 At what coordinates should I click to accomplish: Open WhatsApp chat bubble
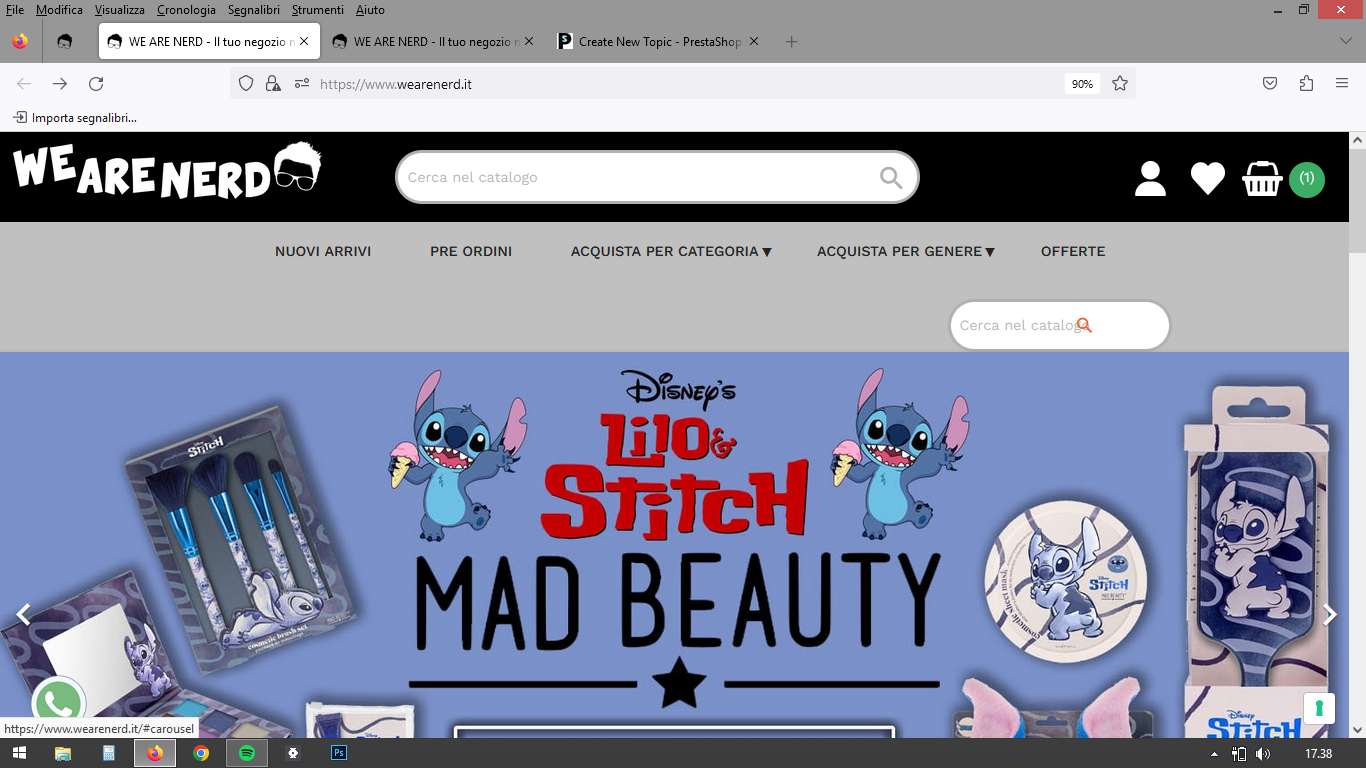click(58, 703)
